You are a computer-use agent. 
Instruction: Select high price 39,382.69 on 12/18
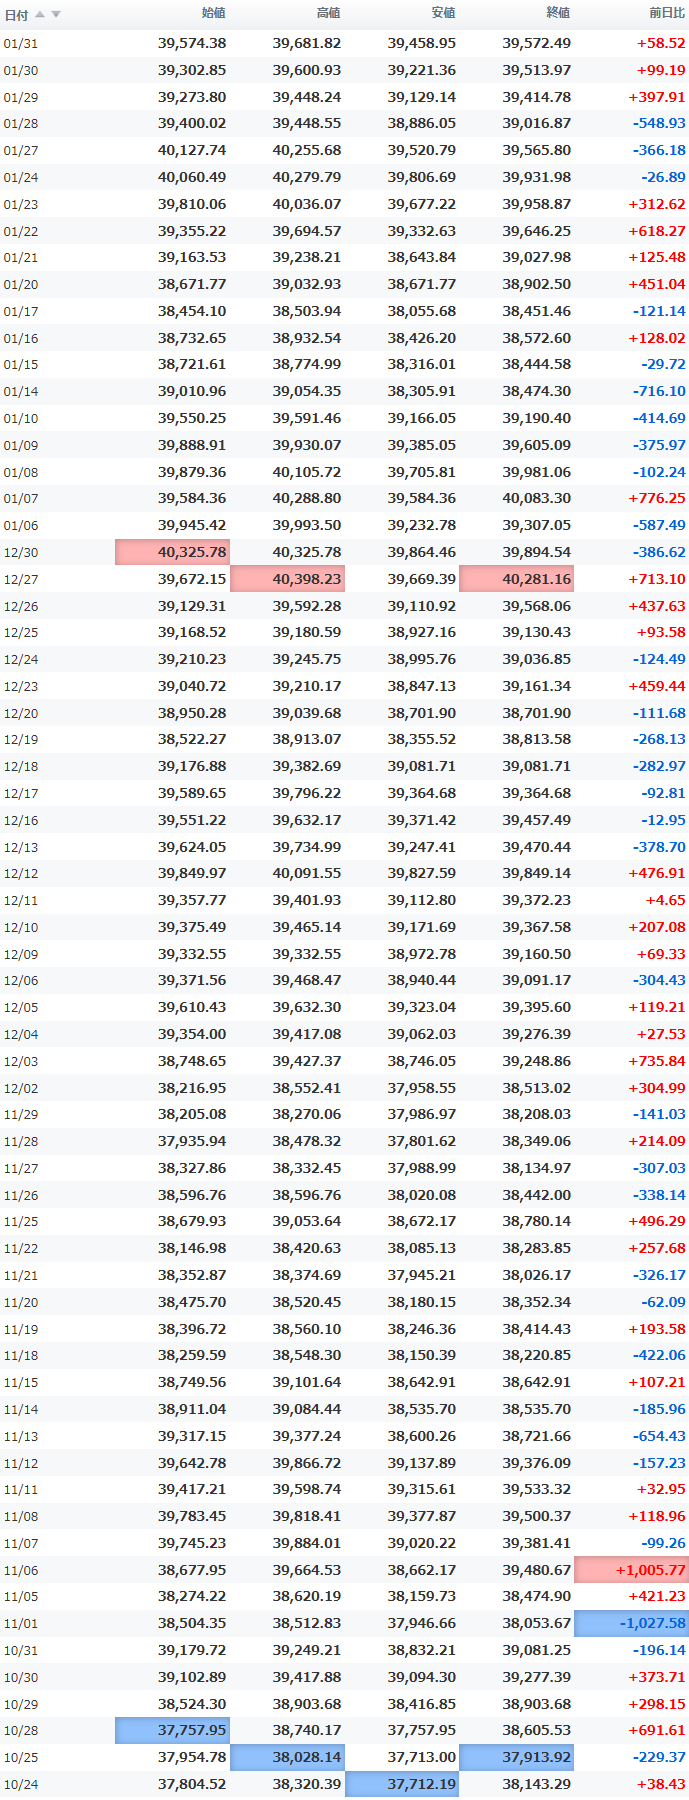307,767
